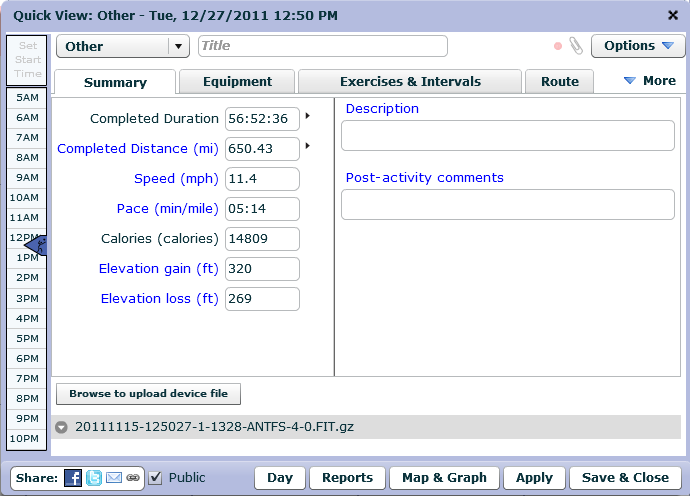Switch to the Equipment tab

pos(237,81)
